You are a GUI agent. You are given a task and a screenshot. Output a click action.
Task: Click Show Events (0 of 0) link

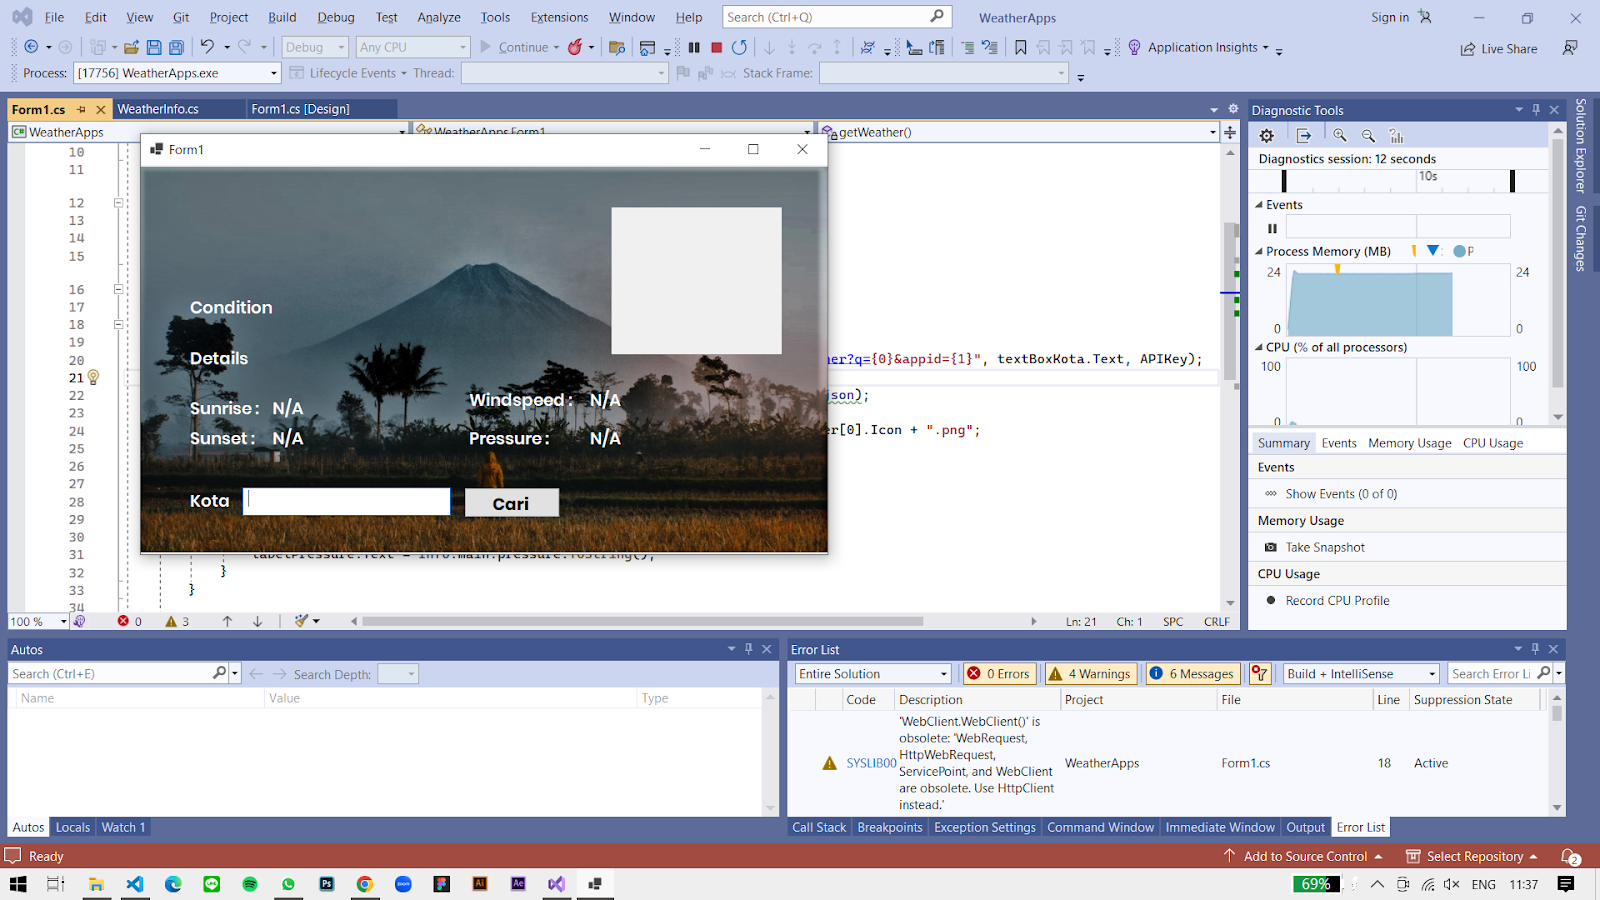pos(1341,493)
